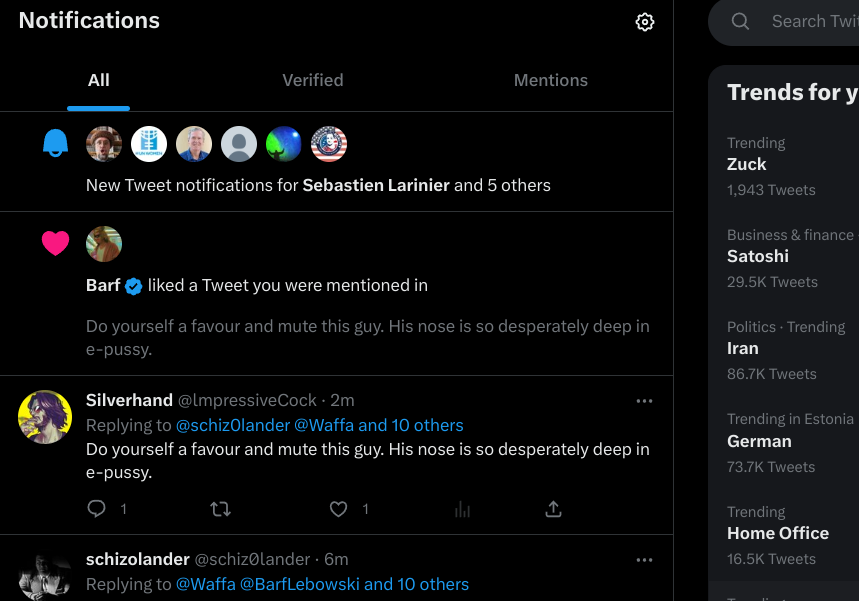Like Silverhand's tweet
859x601 pixels.
click(339, 509)
